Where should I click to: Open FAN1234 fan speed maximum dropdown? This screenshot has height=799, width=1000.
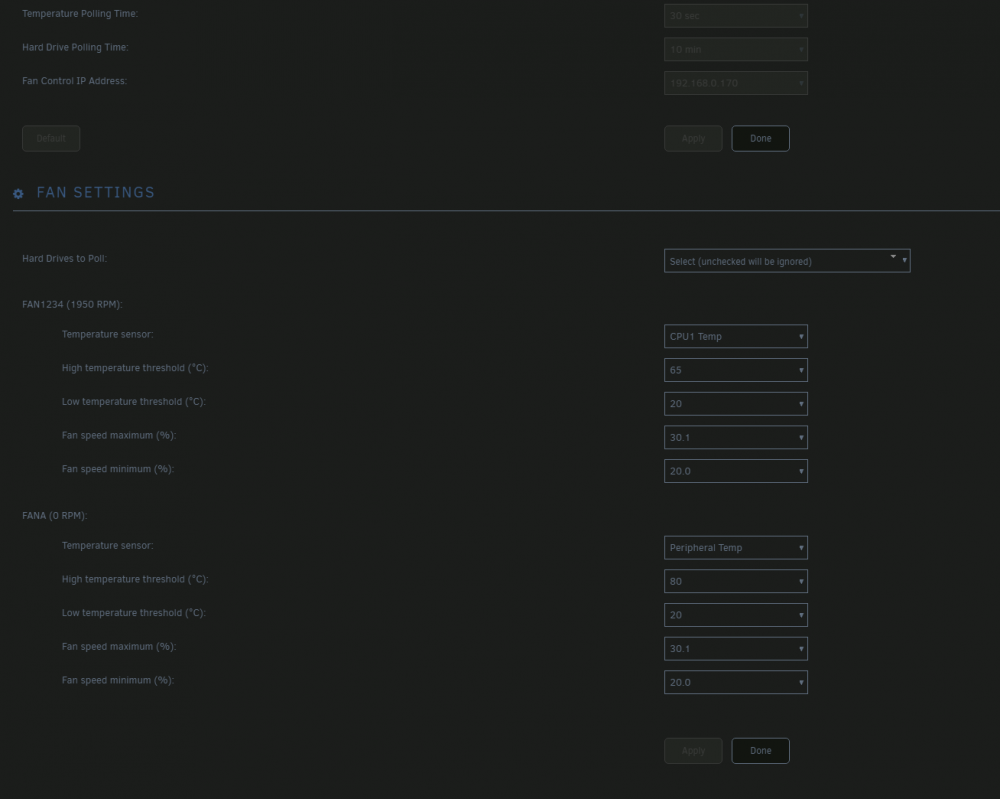click(735, 437)
